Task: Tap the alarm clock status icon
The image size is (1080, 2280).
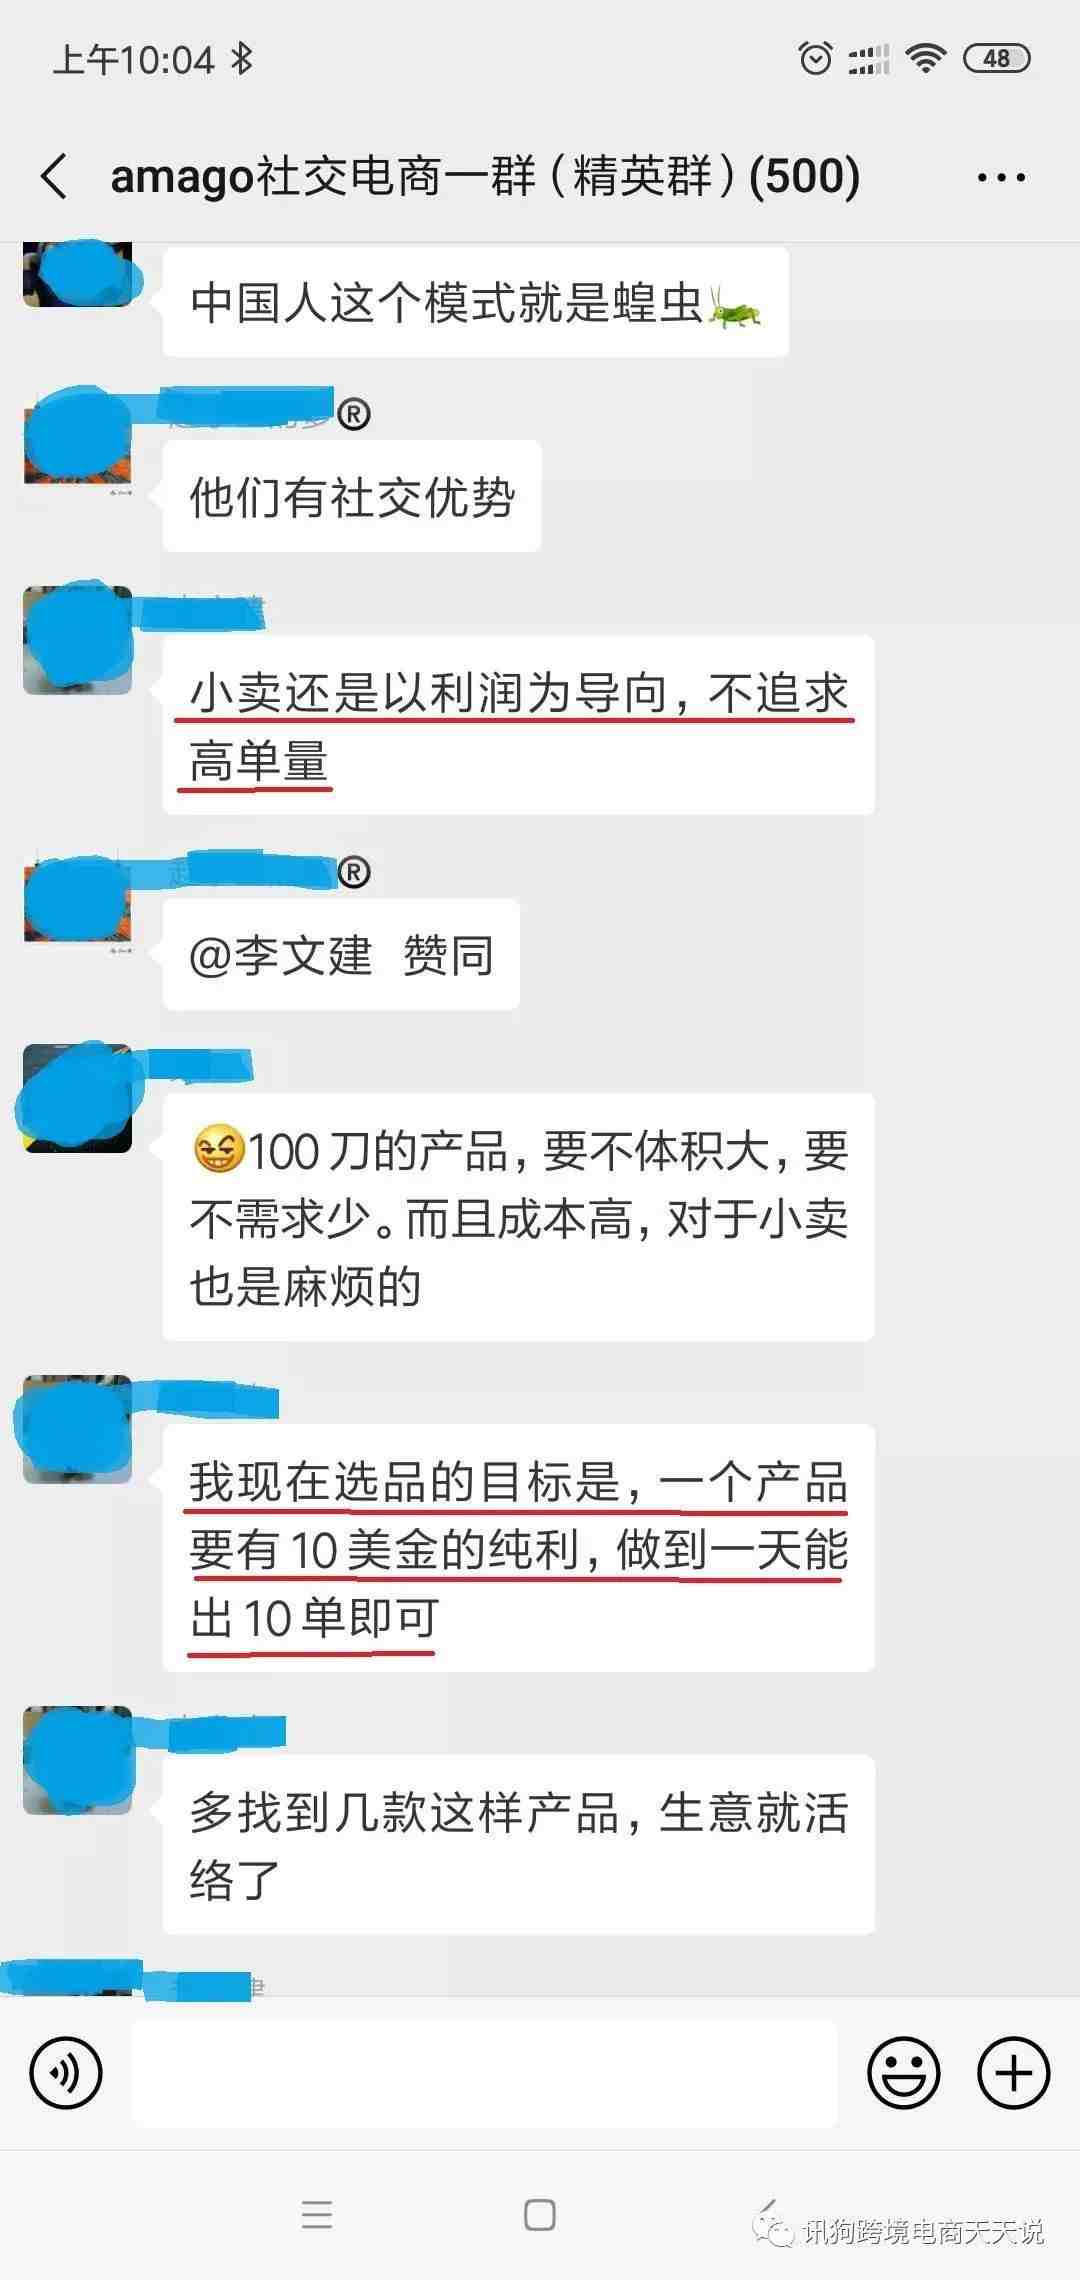Action: pos(815,59)
